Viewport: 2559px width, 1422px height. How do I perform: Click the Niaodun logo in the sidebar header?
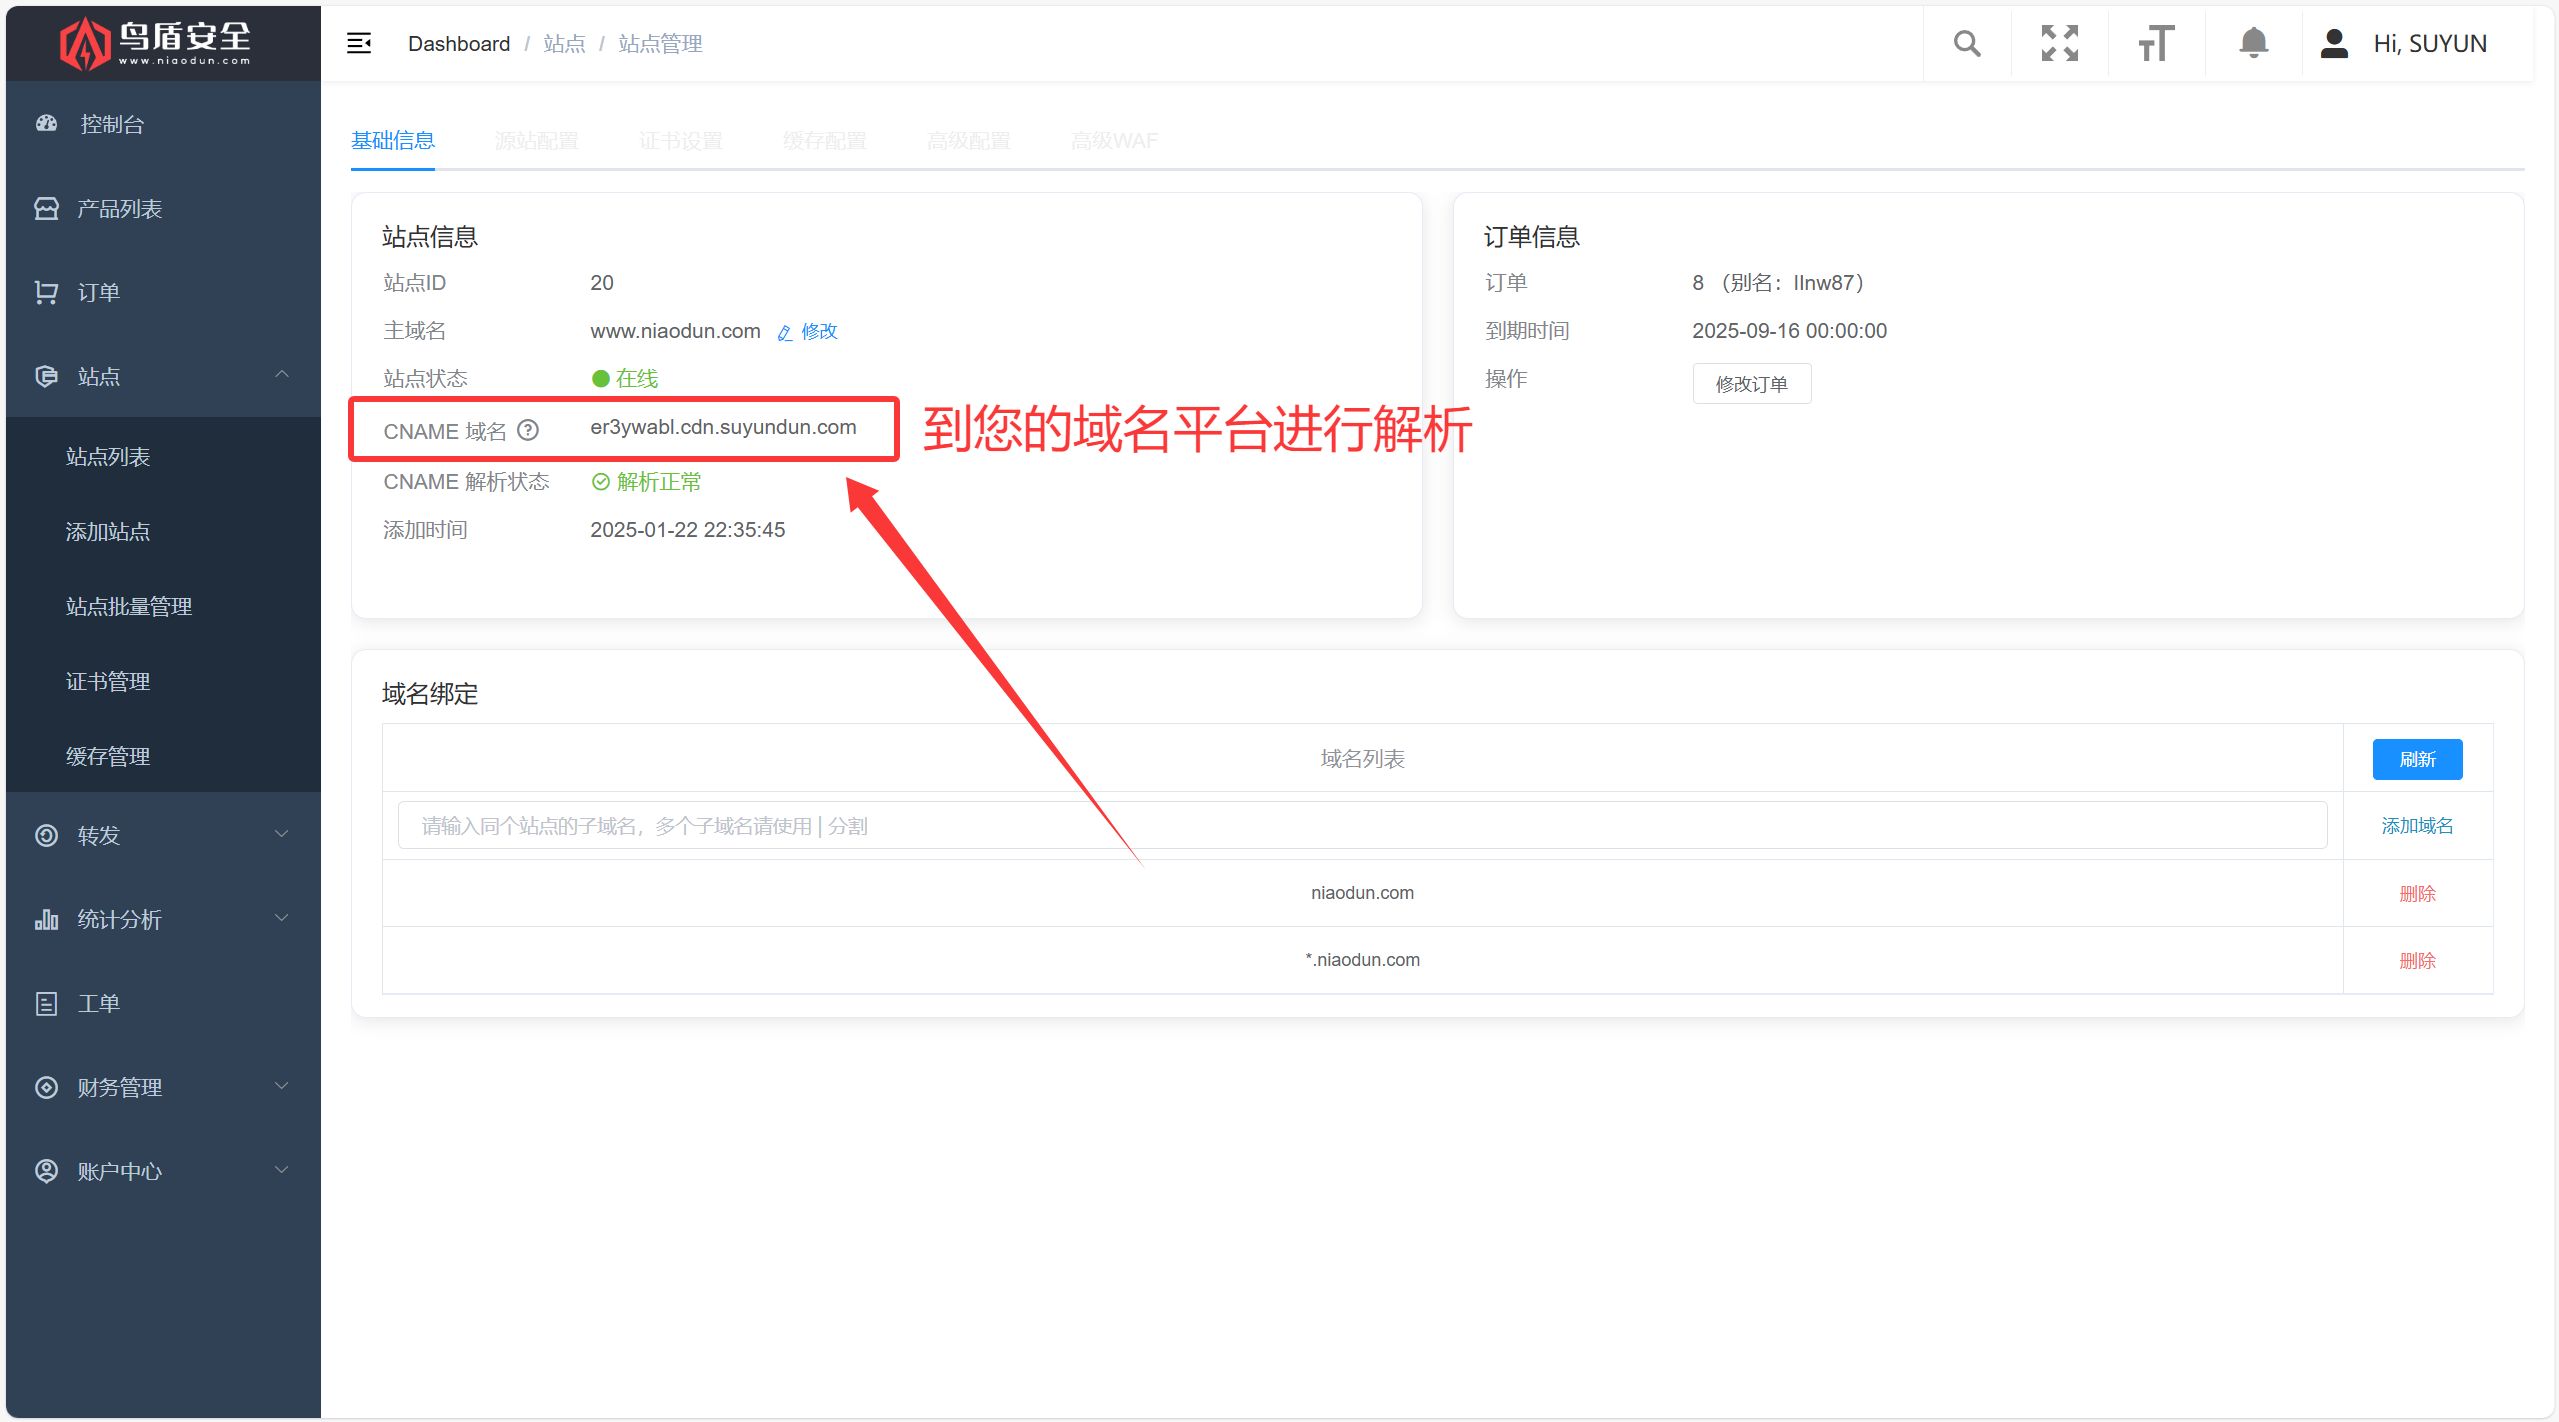(x=155, y=44)
